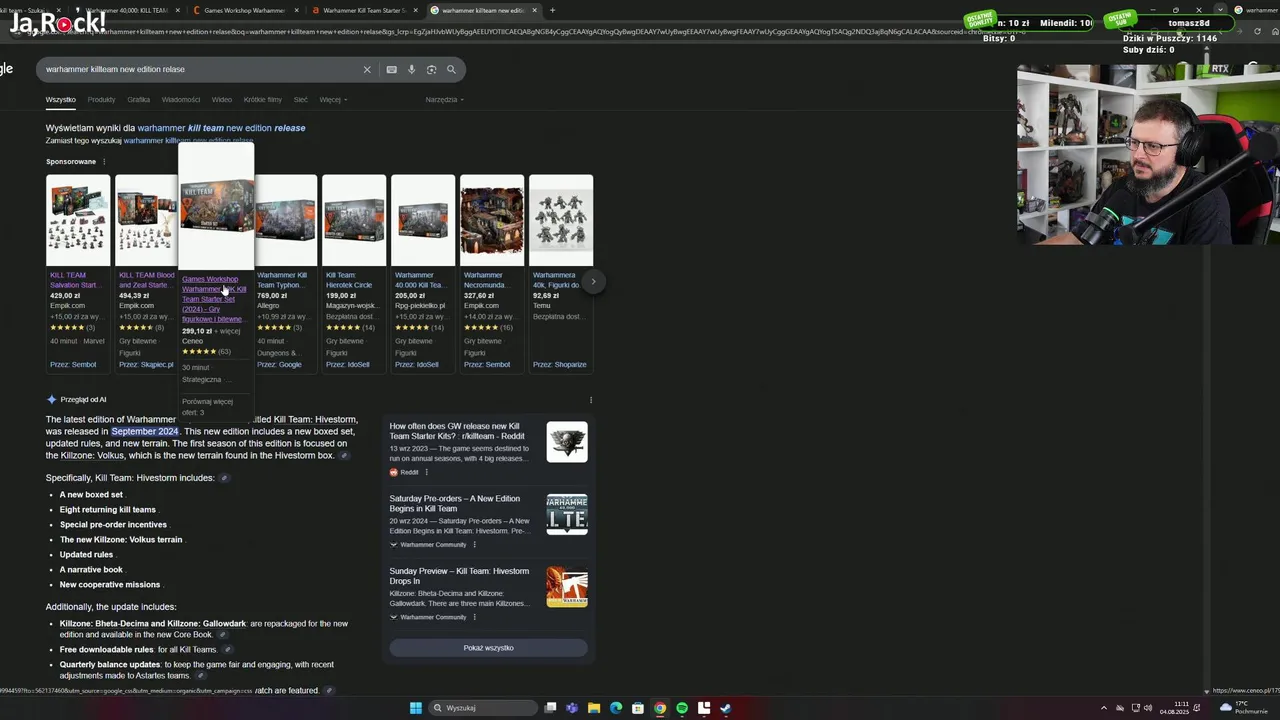
Task: Open Google Chrome icon in the taskbar
Action: [660, 708]
